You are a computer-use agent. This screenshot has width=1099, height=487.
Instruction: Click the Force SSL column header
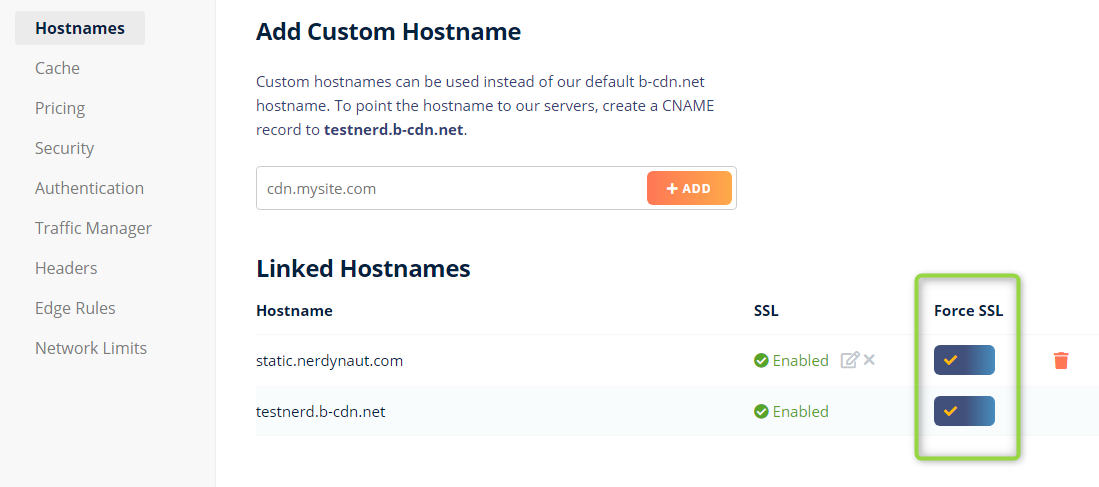pyautogui.click(x=969, y=310)
